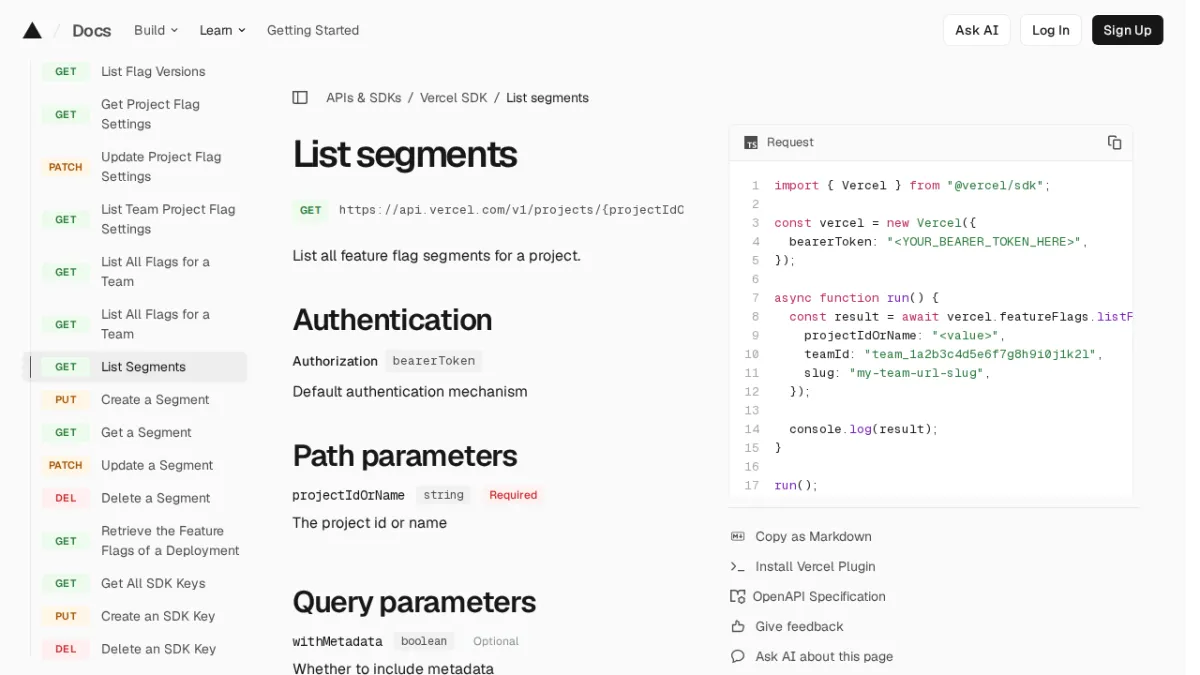Click the thumbs-up icon beside Give feedback

[738, 627]
